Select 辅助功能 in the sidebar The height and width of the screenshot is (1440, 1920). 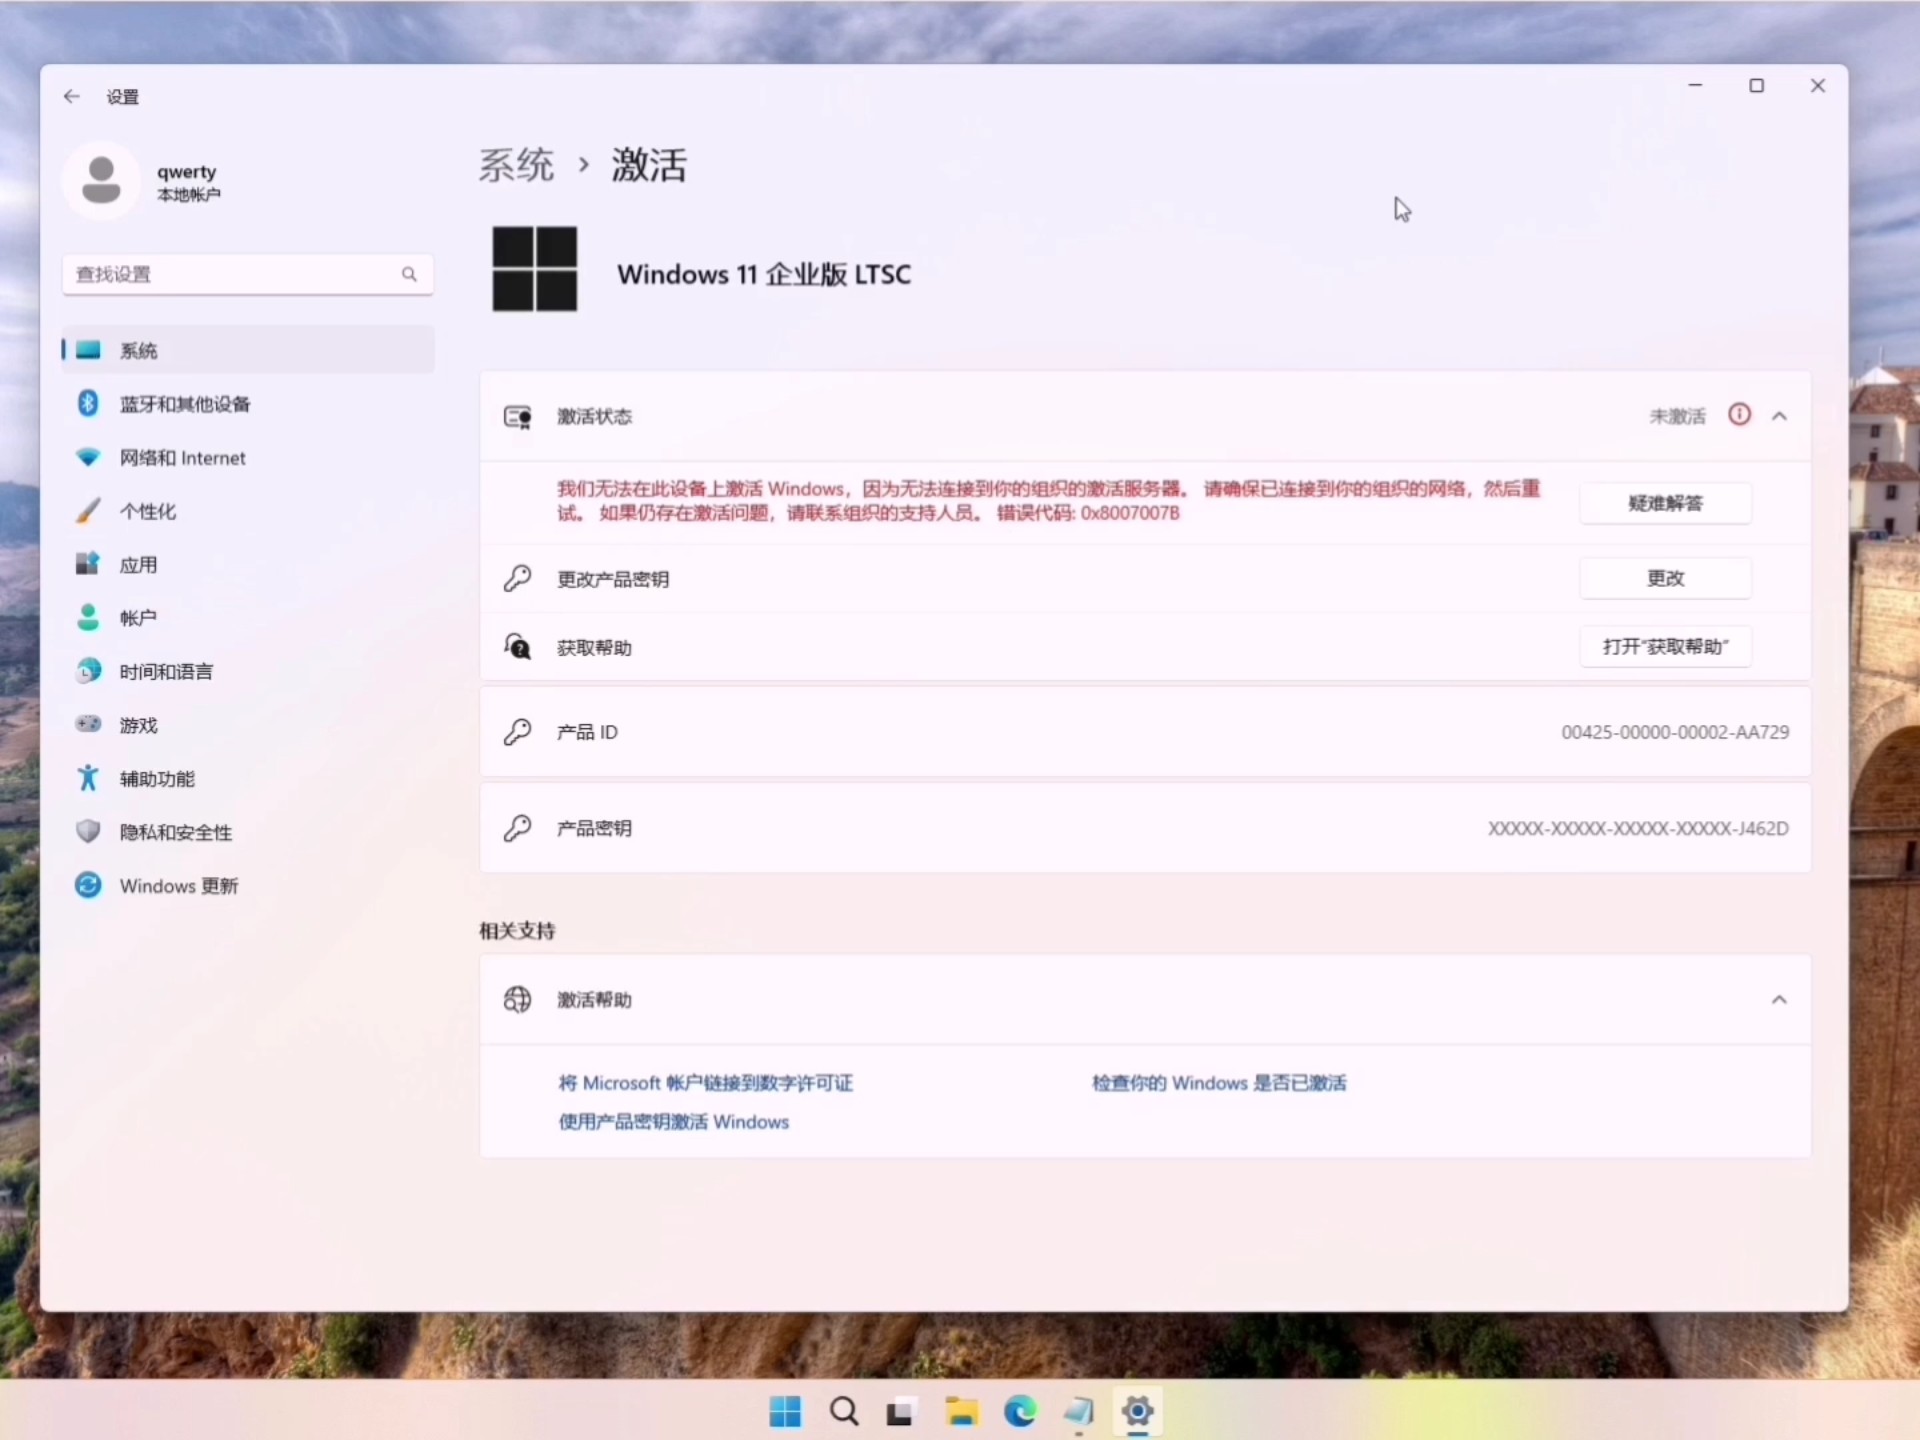pos(248,779)
